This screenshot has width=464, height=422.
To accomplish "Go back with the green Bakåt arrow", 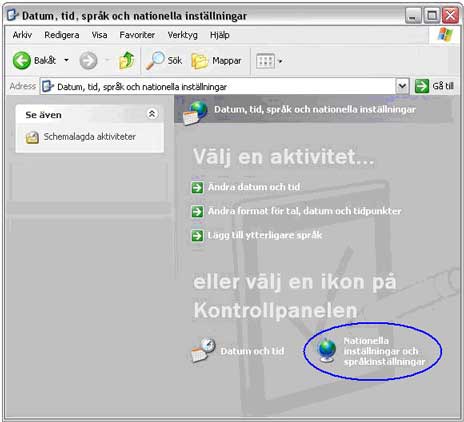I will pos(22,60).
